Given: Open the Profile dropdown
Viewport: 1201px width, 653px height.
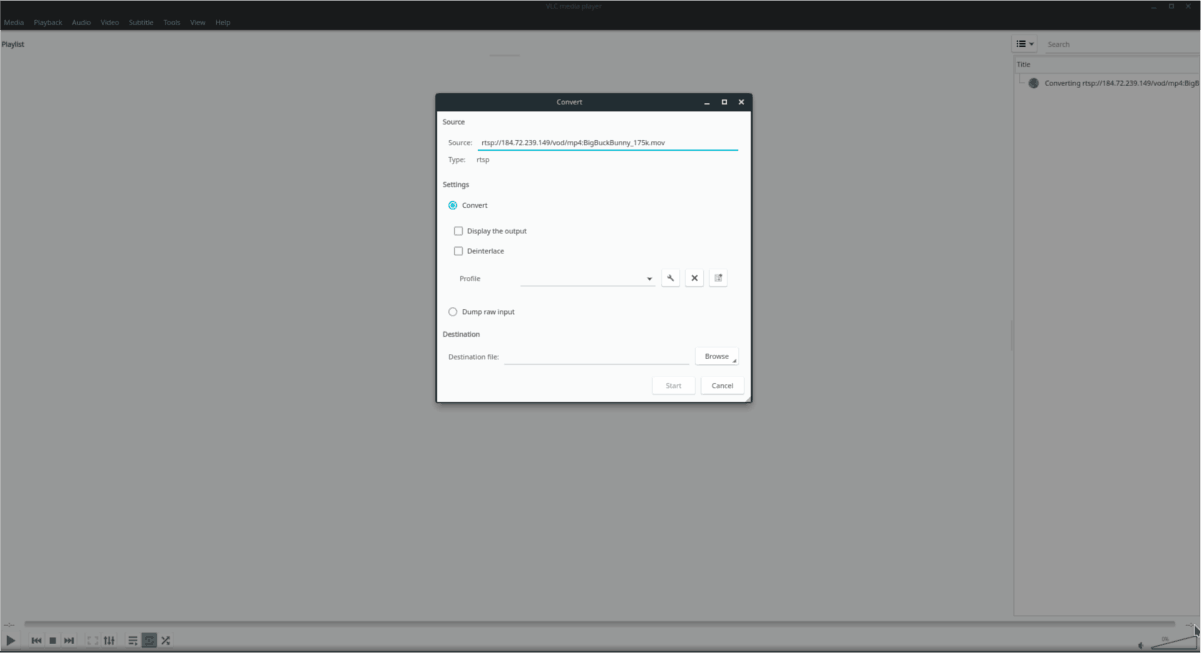Looking at the screenshot, I should (588, 278).
